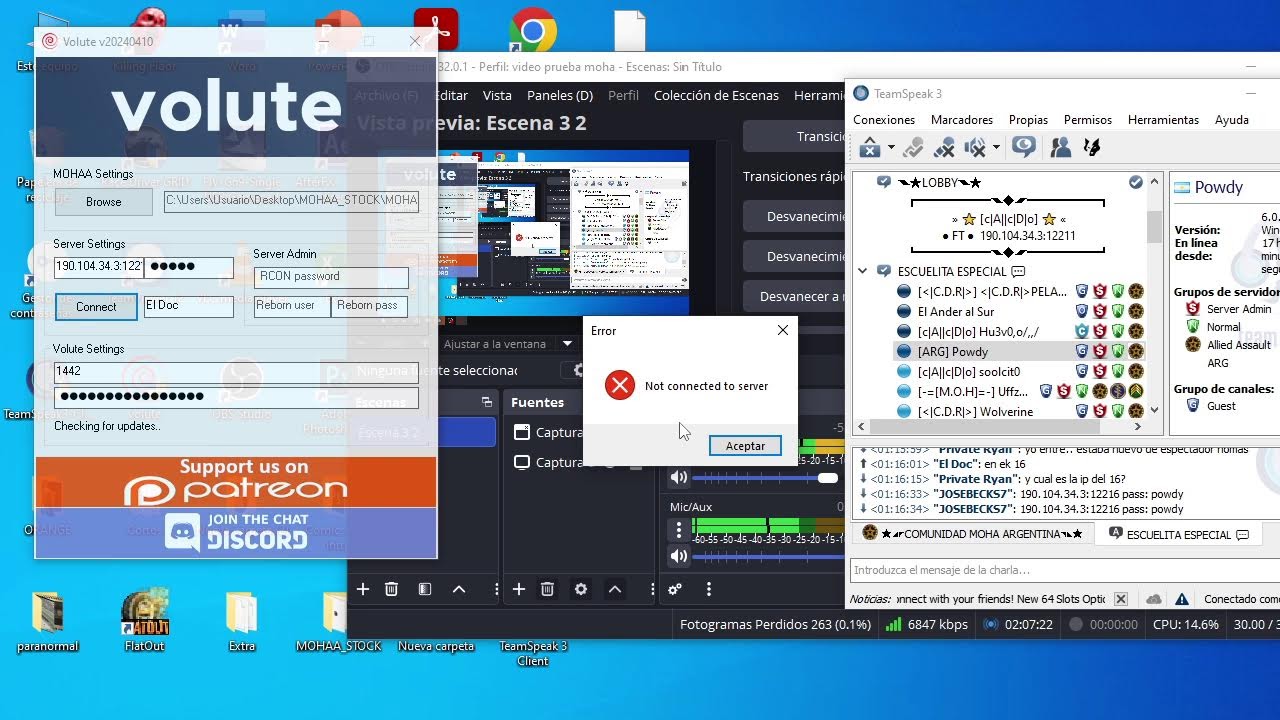Open the Propias menu in TeamSpeak

tap(1028, 120)
